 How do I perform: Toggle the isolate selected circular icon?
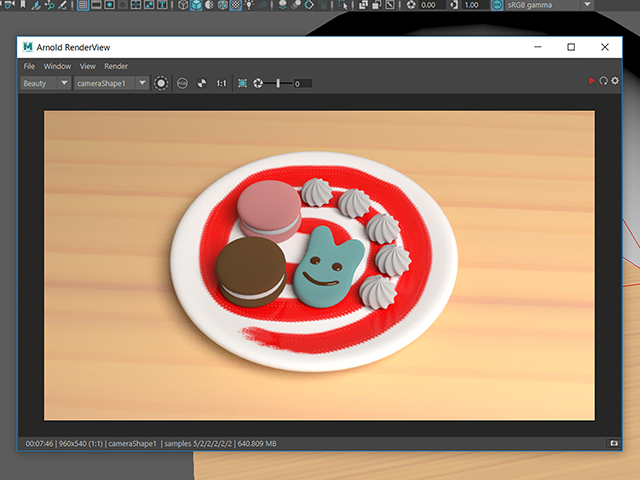click(x=161, y=83)
